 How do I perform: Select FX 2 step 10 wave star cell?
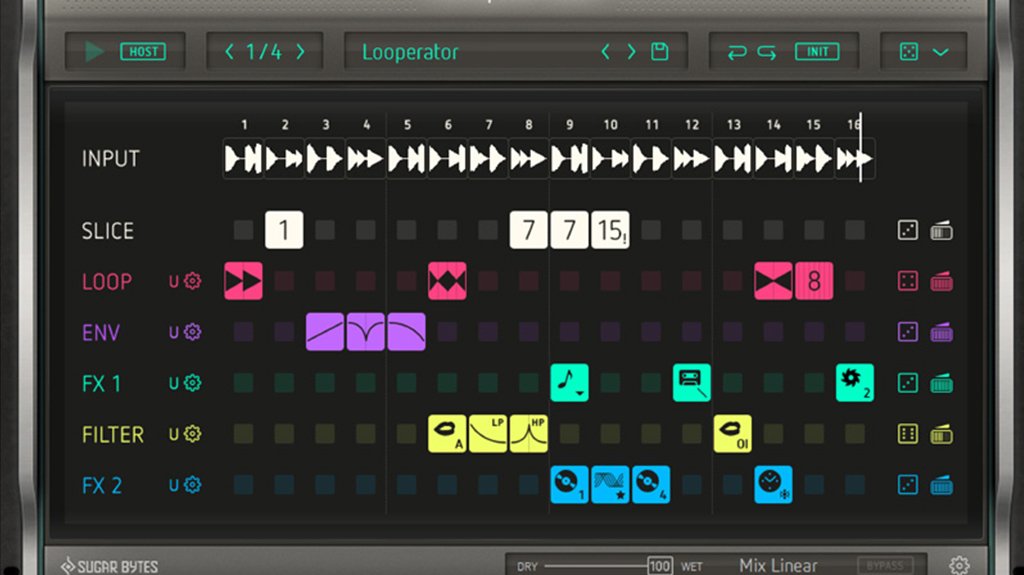(610, 485)
